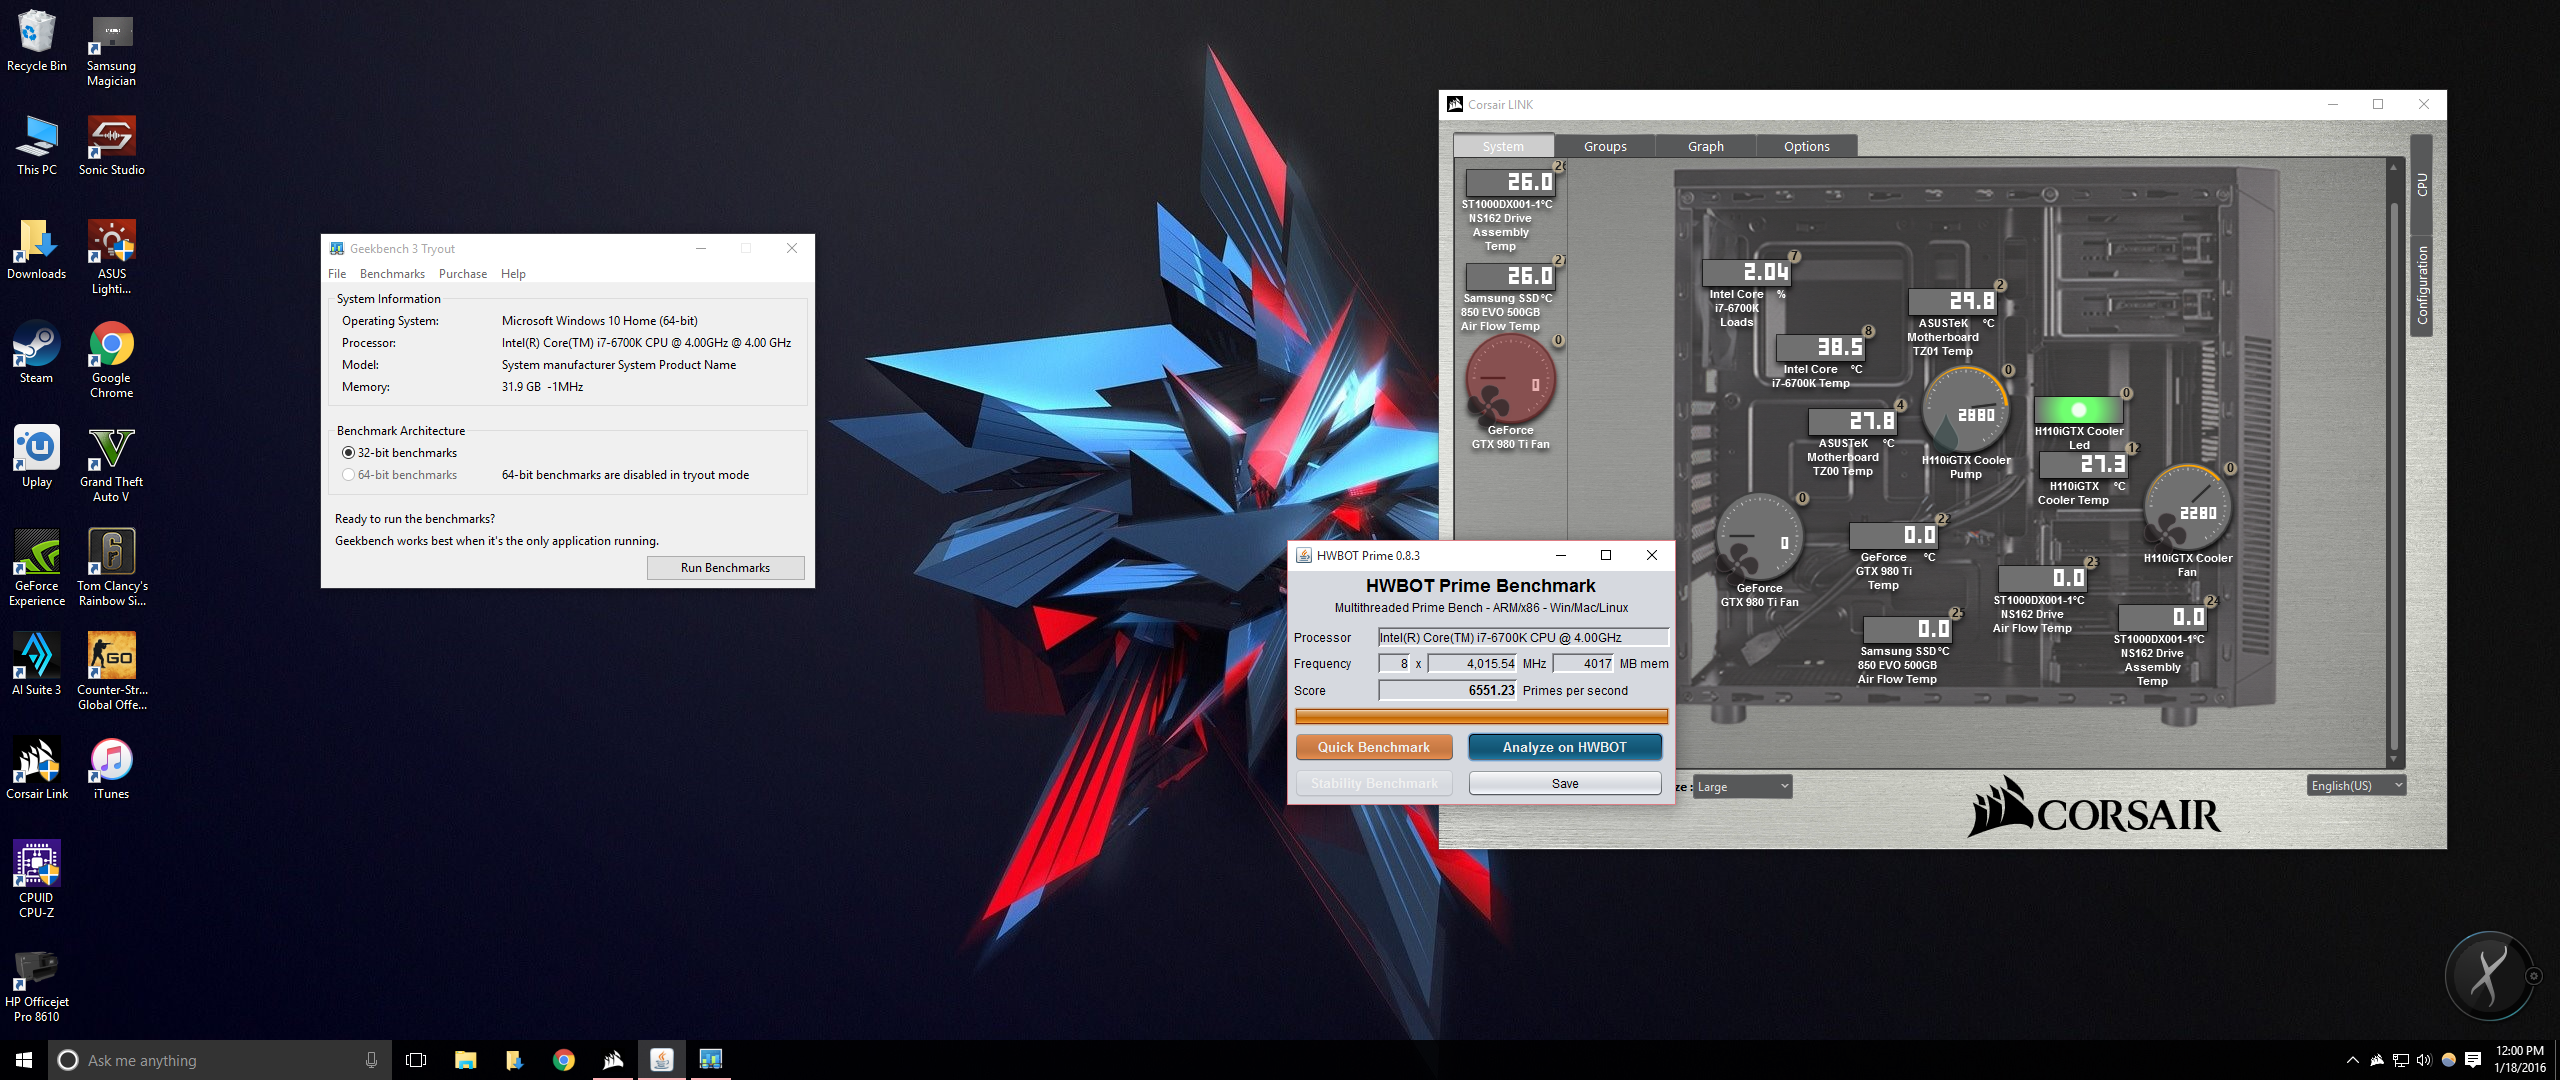Screen dimensions: 2560x1080
Task: Launch Steam from the desktop
Action: [37, 354]
